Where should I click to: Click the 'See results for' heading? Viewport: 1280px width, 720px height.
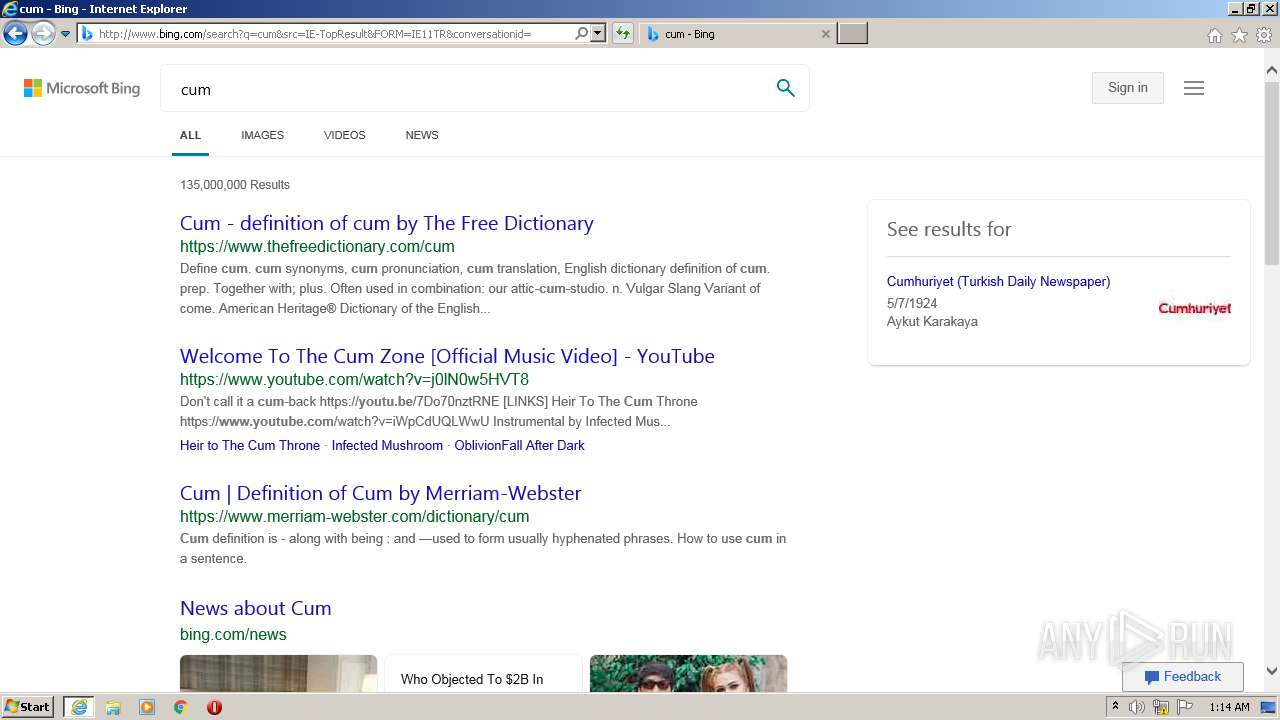[949, 229]
